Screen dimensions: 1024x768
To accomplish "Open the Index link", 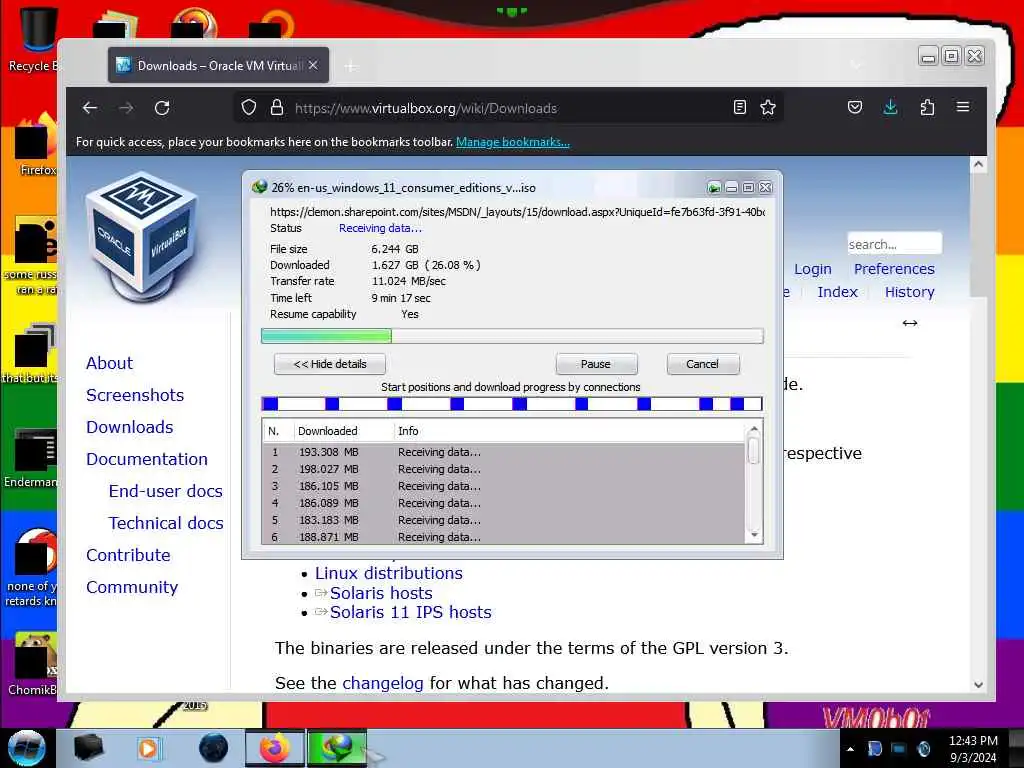I will point(837,292).
